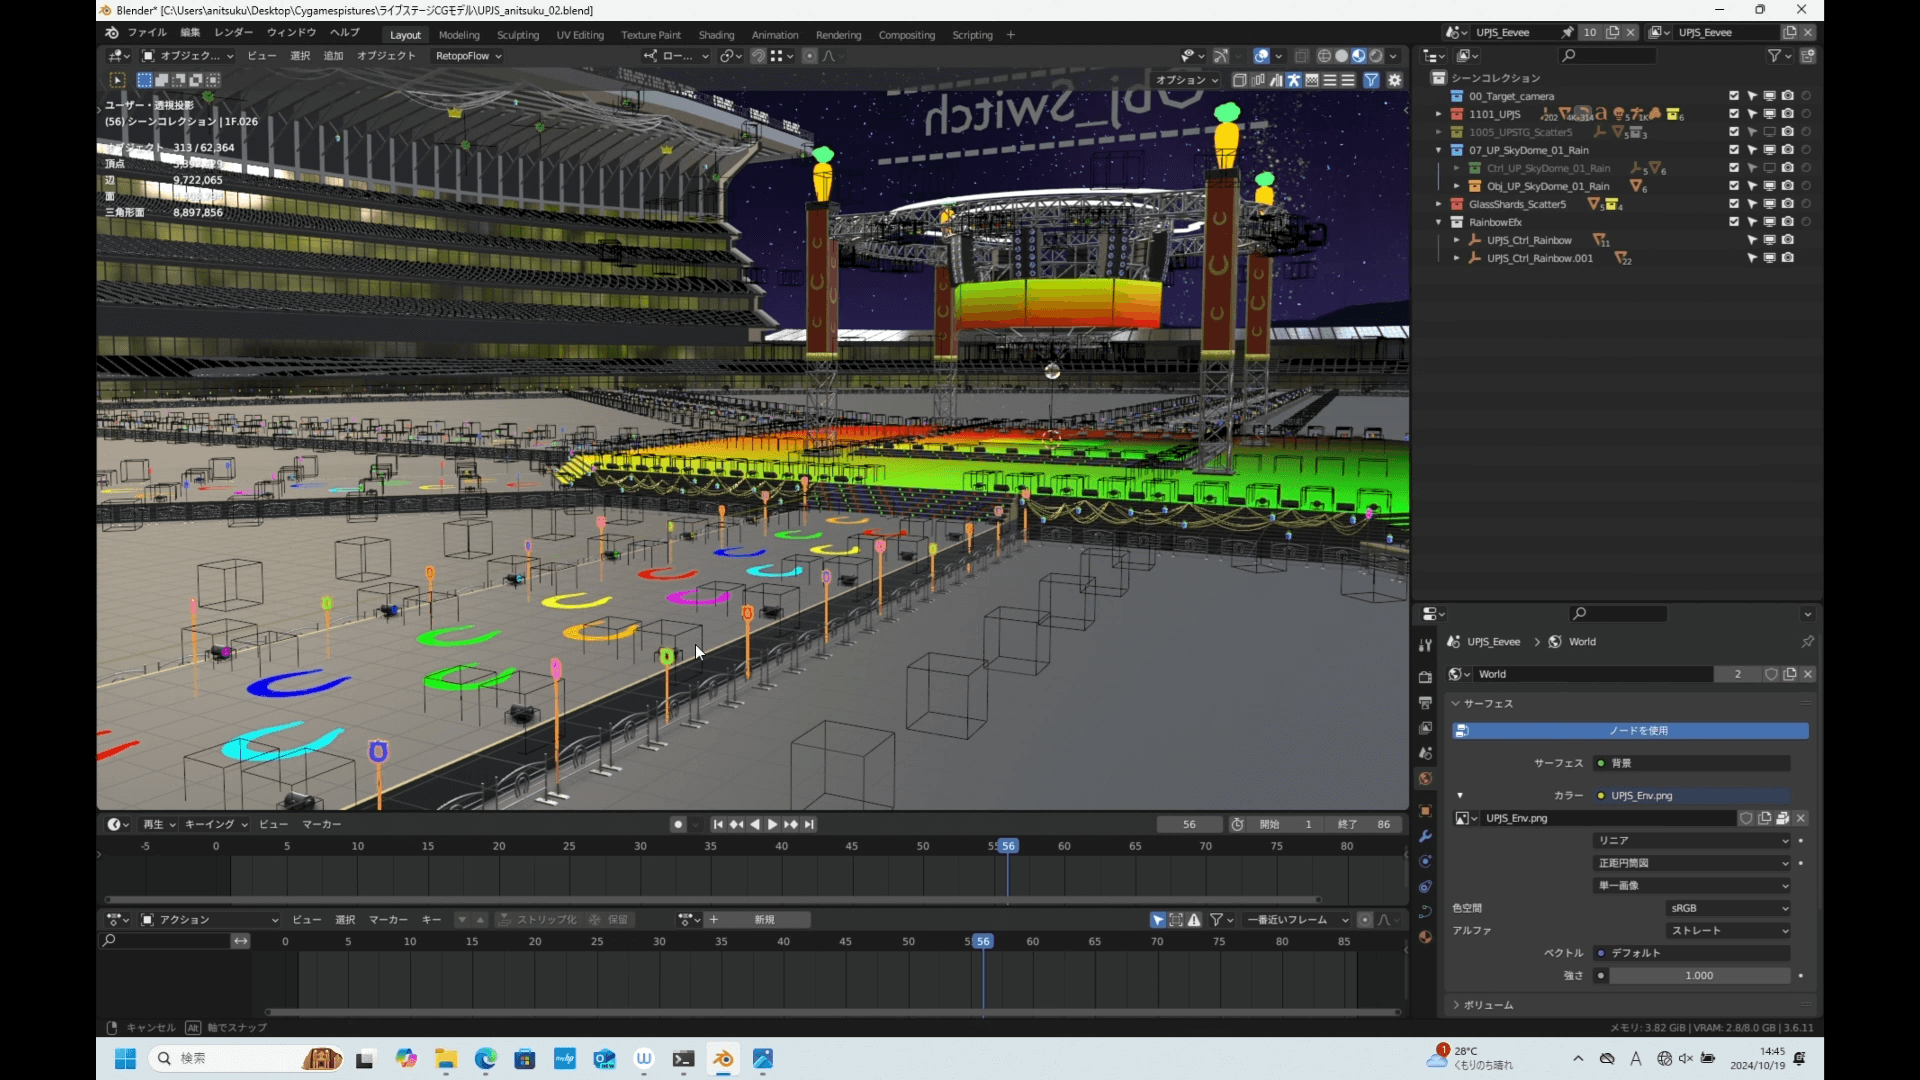Uncheck the RainbowEfx collection checkbox
Screen dimensions: 1920x1080
(x=1734, y=222)
